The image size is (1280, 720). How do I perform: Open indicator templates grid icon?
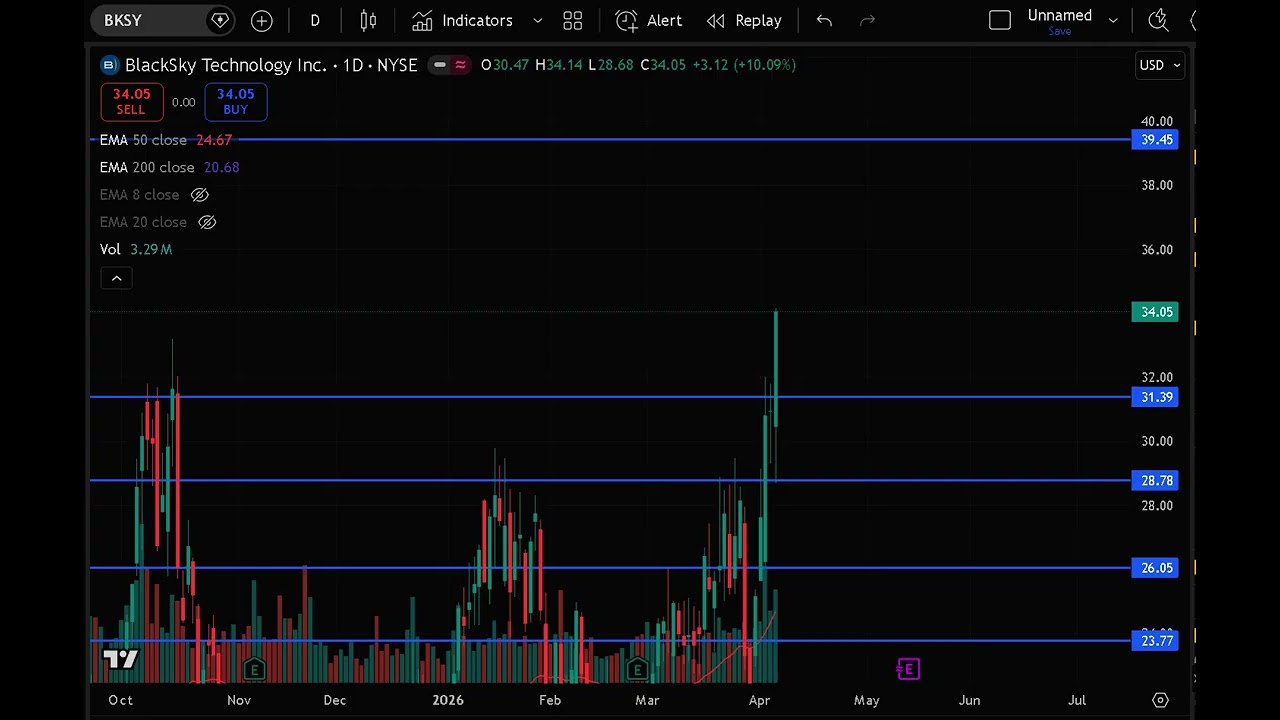572,20
